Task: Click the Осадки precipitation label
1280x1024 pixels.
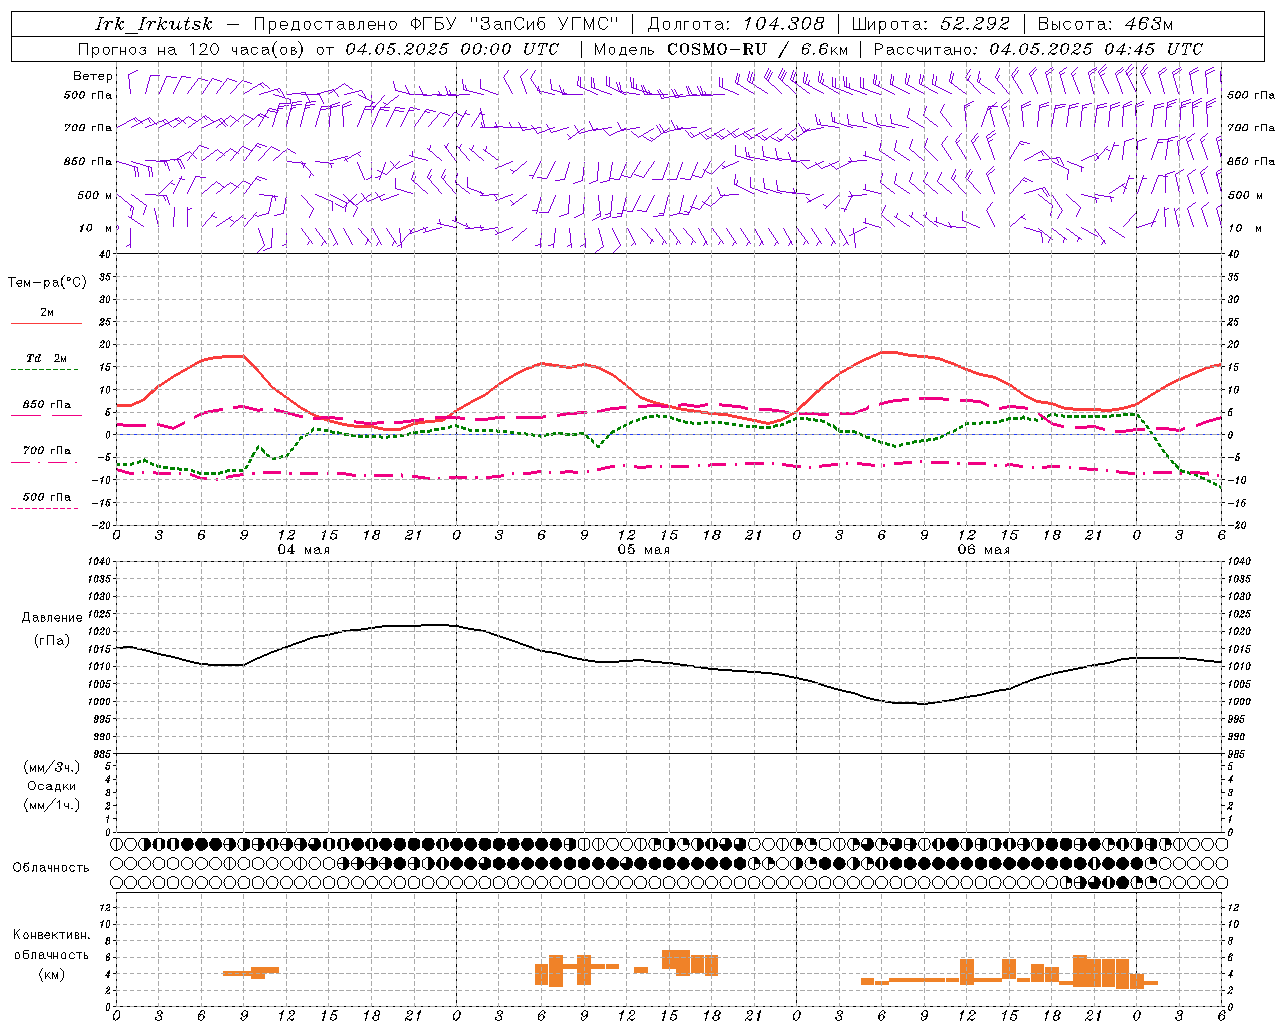Action: pyautogui.click(x=52, y=786)
